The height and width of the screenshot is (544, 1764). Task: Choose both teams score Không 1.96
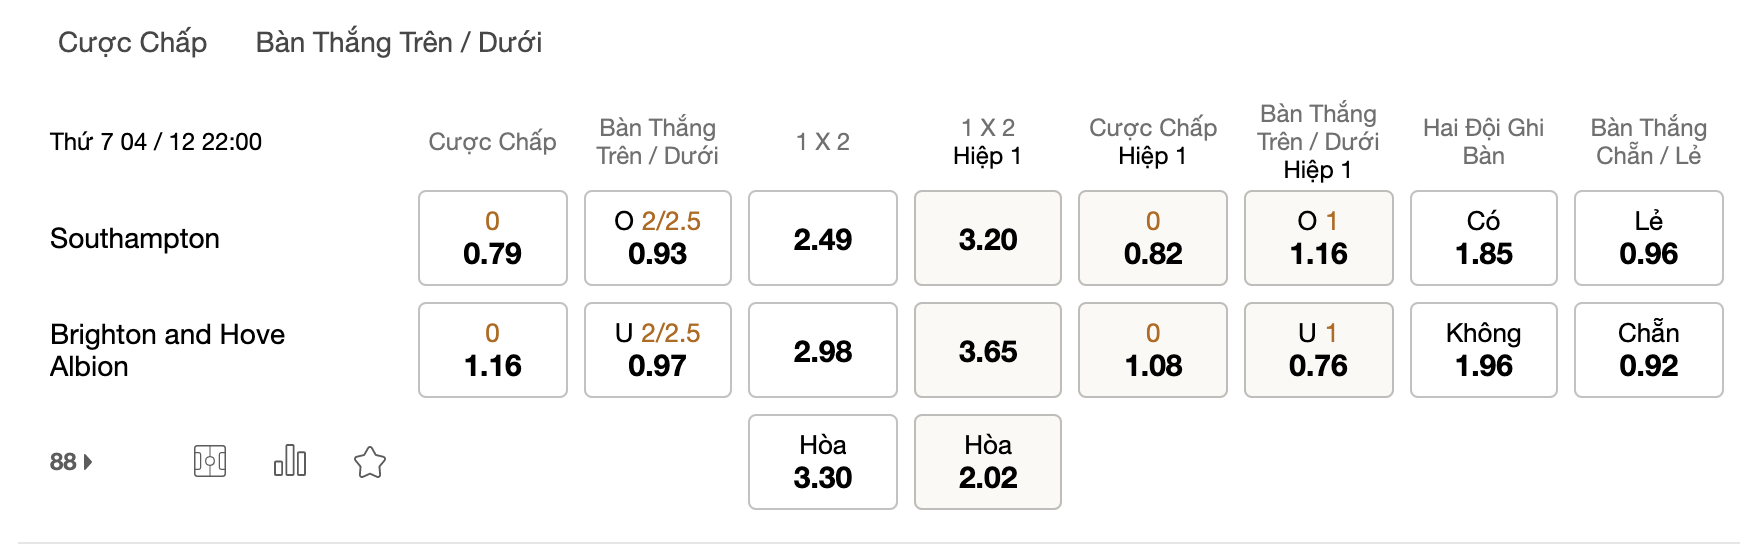(x=1484, y=350)
